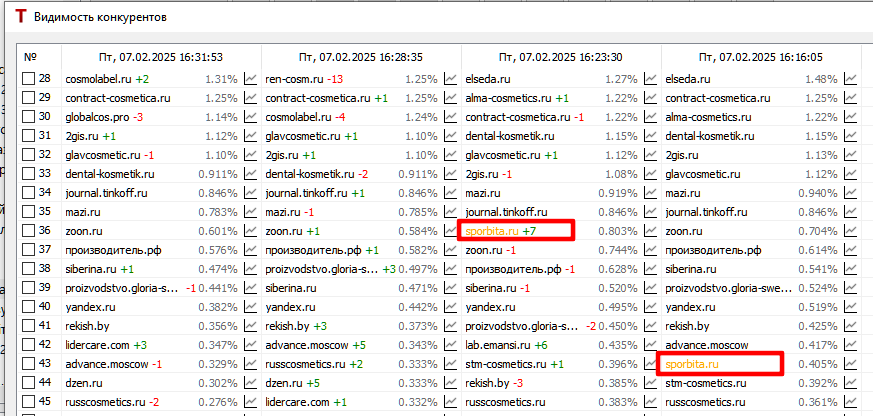
Task: Click column header Пт, 07.02.2025 16:16:05
Action: [761, 57]
